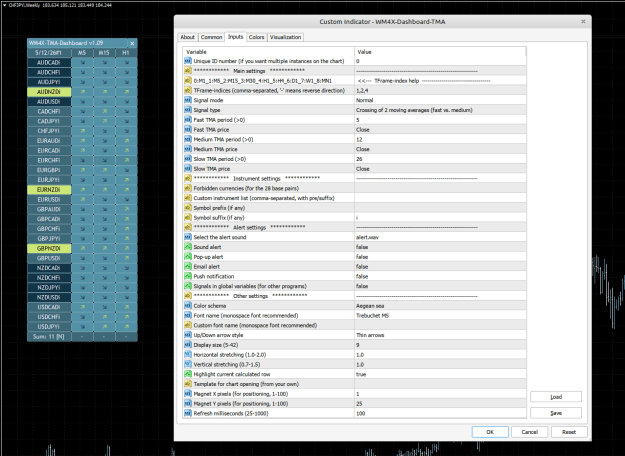Click the icon beside Refresh milliseconds row
This screenshot has width=625, height=456.
tap(188, 413)
